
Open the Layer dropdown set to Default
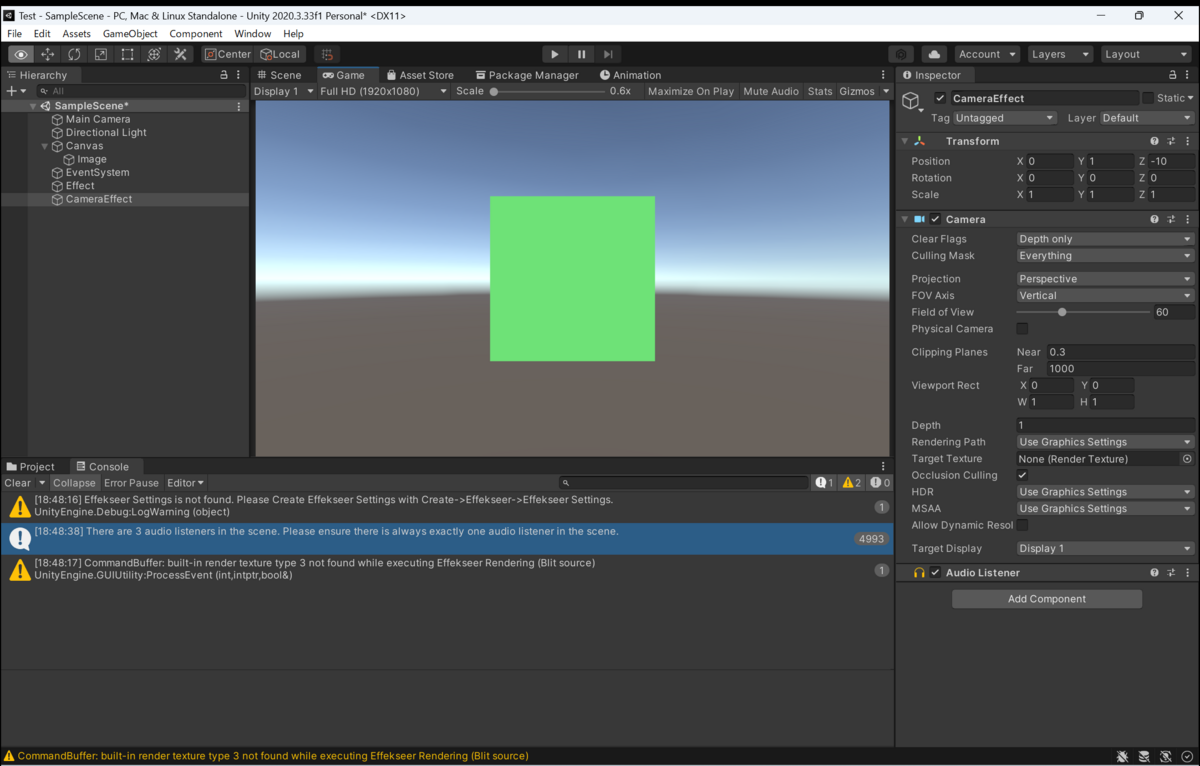pyautogui.click(x=1147, y=118)
